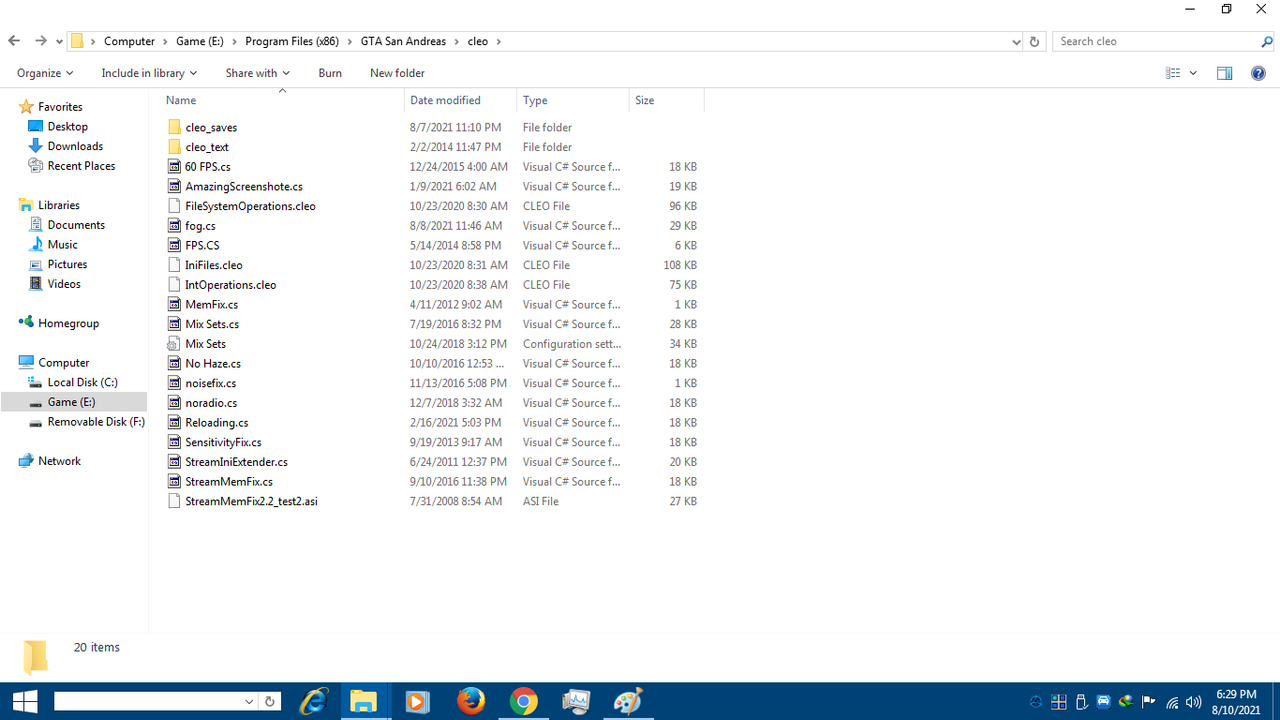Open Videos library

pyautogui.click(x=64, y=284)
